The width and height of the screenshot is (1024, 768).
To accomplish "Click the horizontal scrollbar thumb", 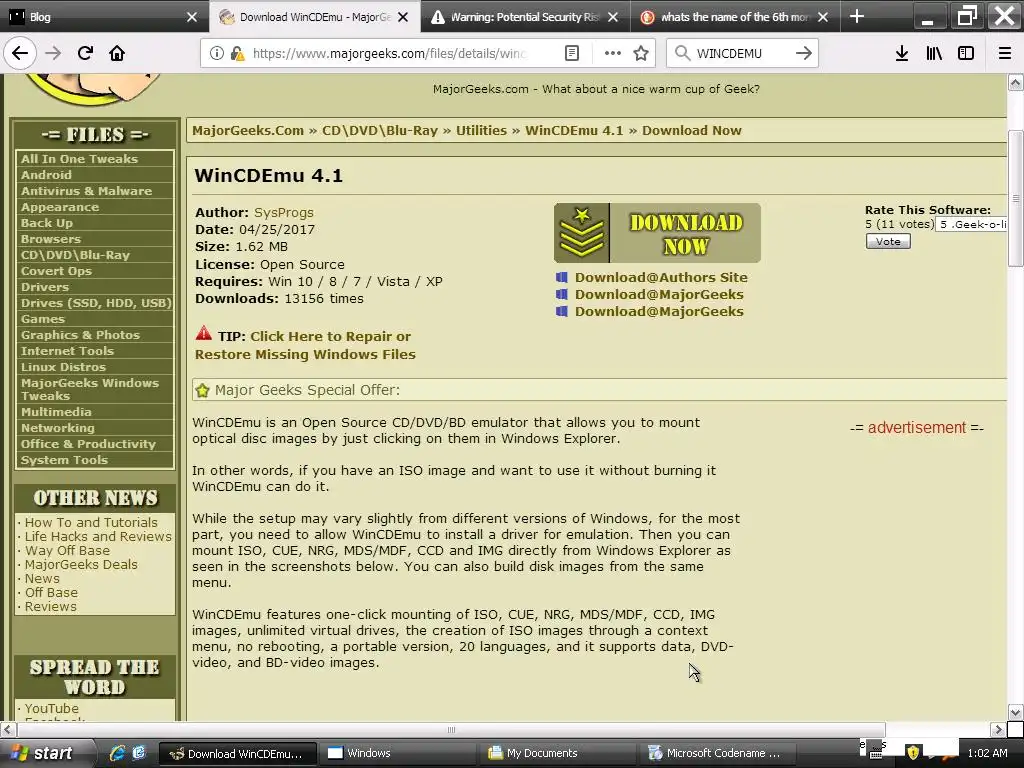I will tap(451, 729).
